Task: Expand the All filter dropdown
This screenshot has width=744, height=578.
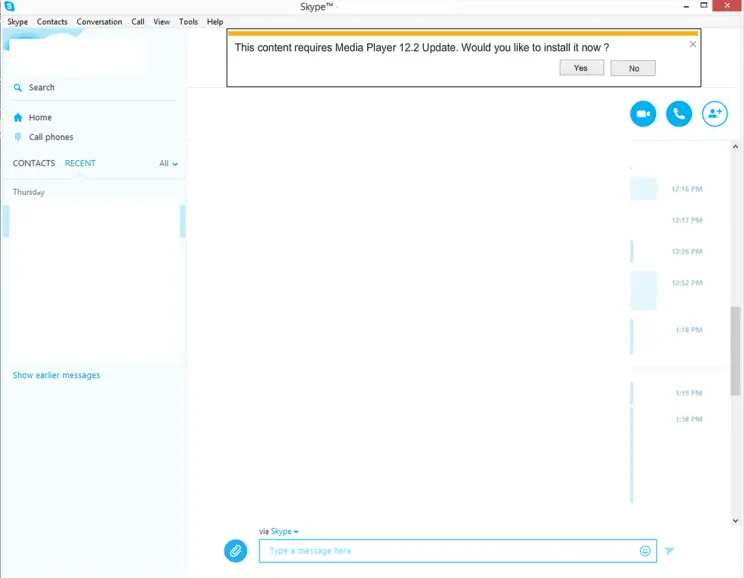Action: (x=168, y=164)
